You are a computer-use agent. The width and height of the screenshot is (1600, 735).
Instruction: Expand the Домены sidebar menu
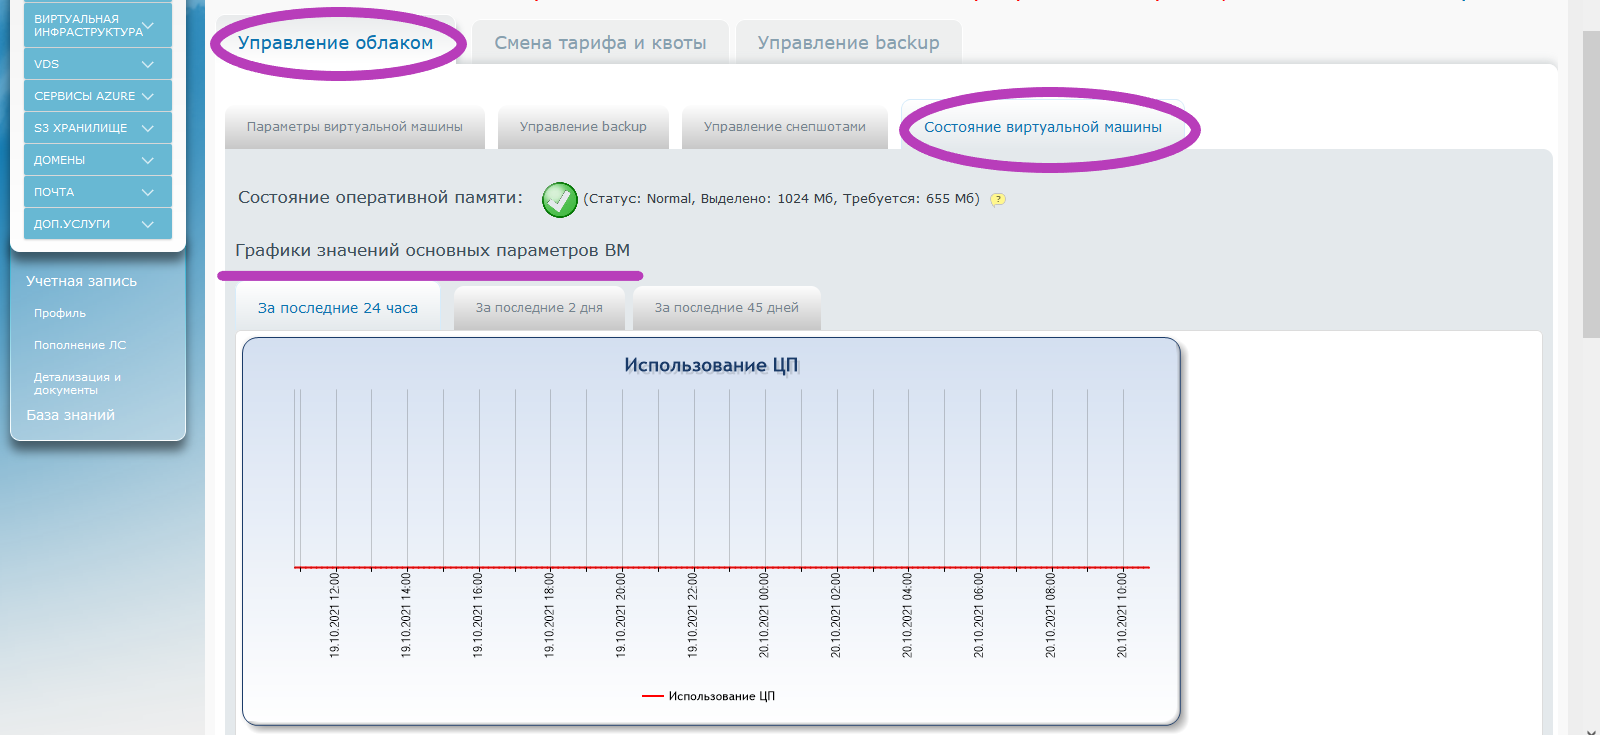(x=97, y=160)
